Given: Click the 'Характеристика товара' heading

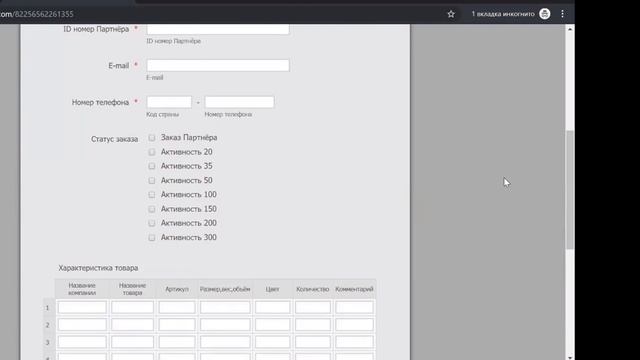Looking at the screenshot, I should point(98,268).
